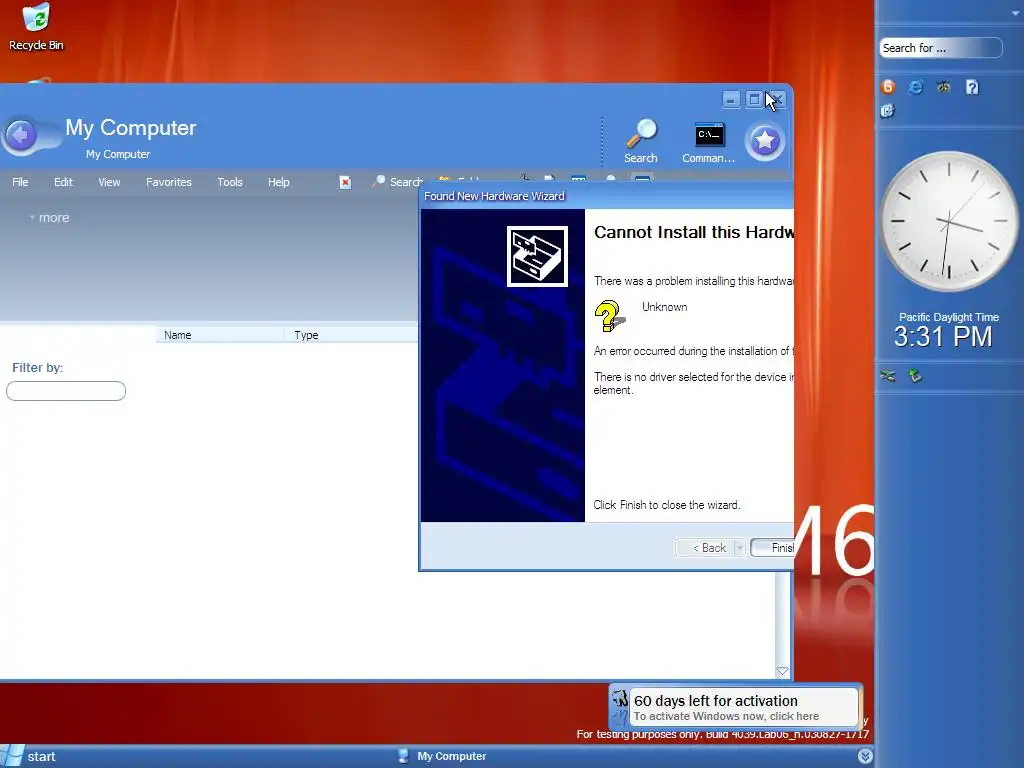
Task: Open the Edit menu
Action: pyautogui.click(x=63, y=182)
